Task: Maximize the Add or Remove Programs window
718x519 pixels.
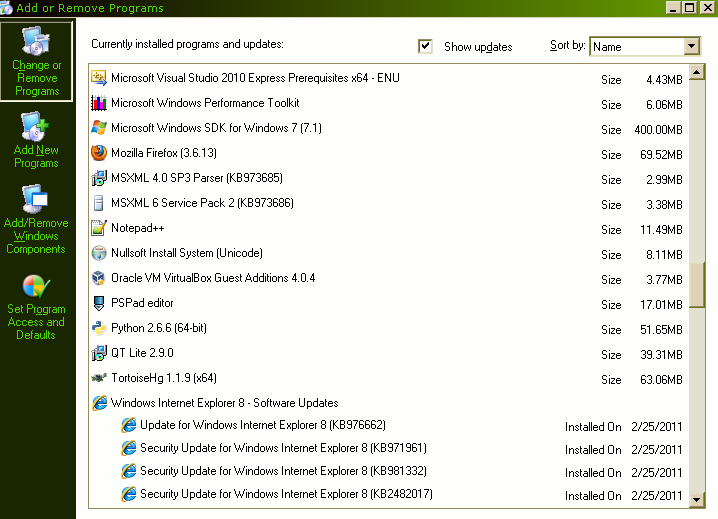Action: click(x=689, y=8)
